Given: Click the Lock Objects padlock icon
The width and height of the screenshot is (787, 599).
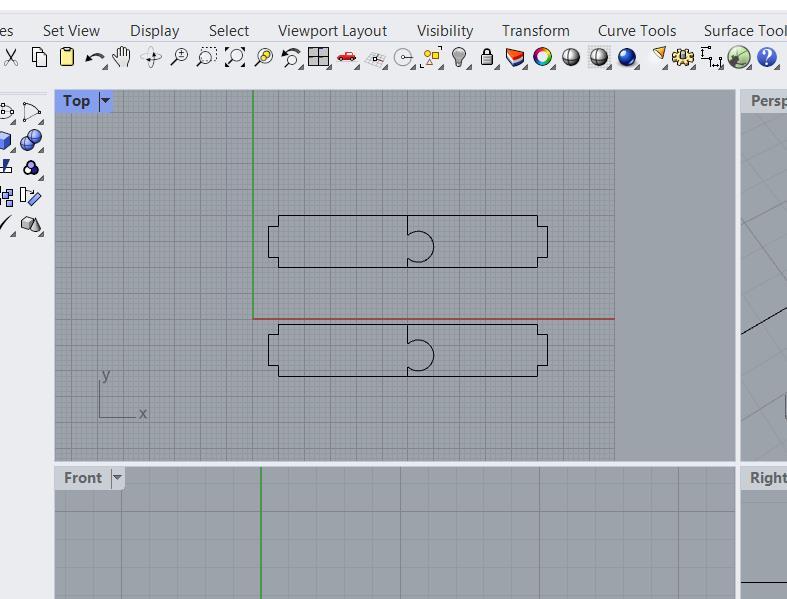Looking at the screenshot, I should tap(486, 57).
